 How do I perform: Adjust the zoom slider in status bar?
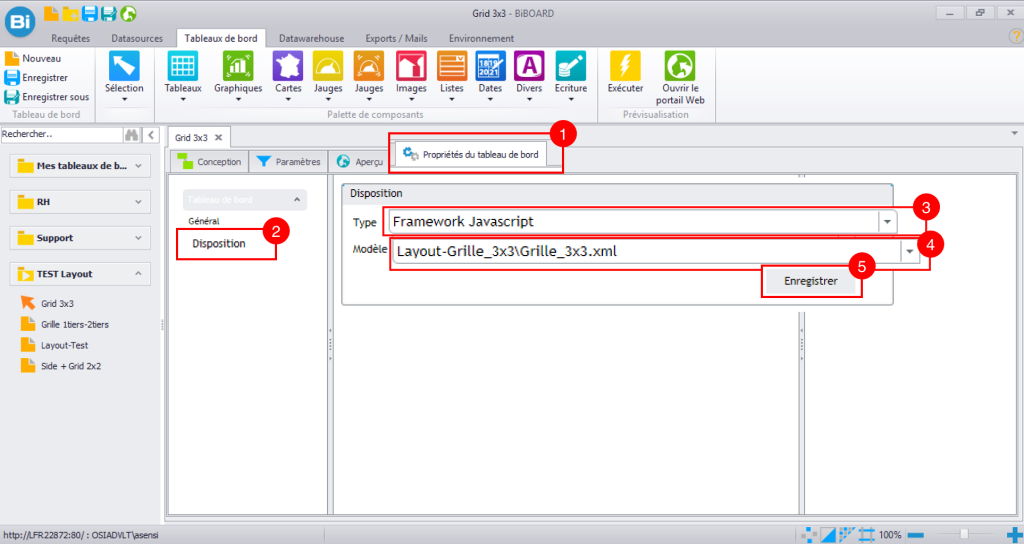[x=964, y=534]
